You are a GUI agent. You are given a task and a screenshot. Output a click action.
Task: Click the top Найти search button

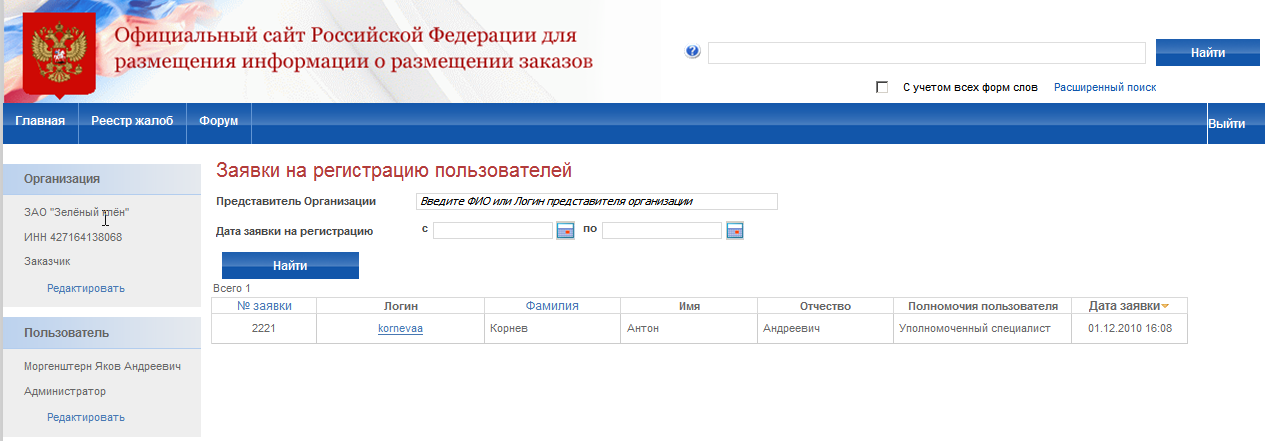pos(1208,53)
